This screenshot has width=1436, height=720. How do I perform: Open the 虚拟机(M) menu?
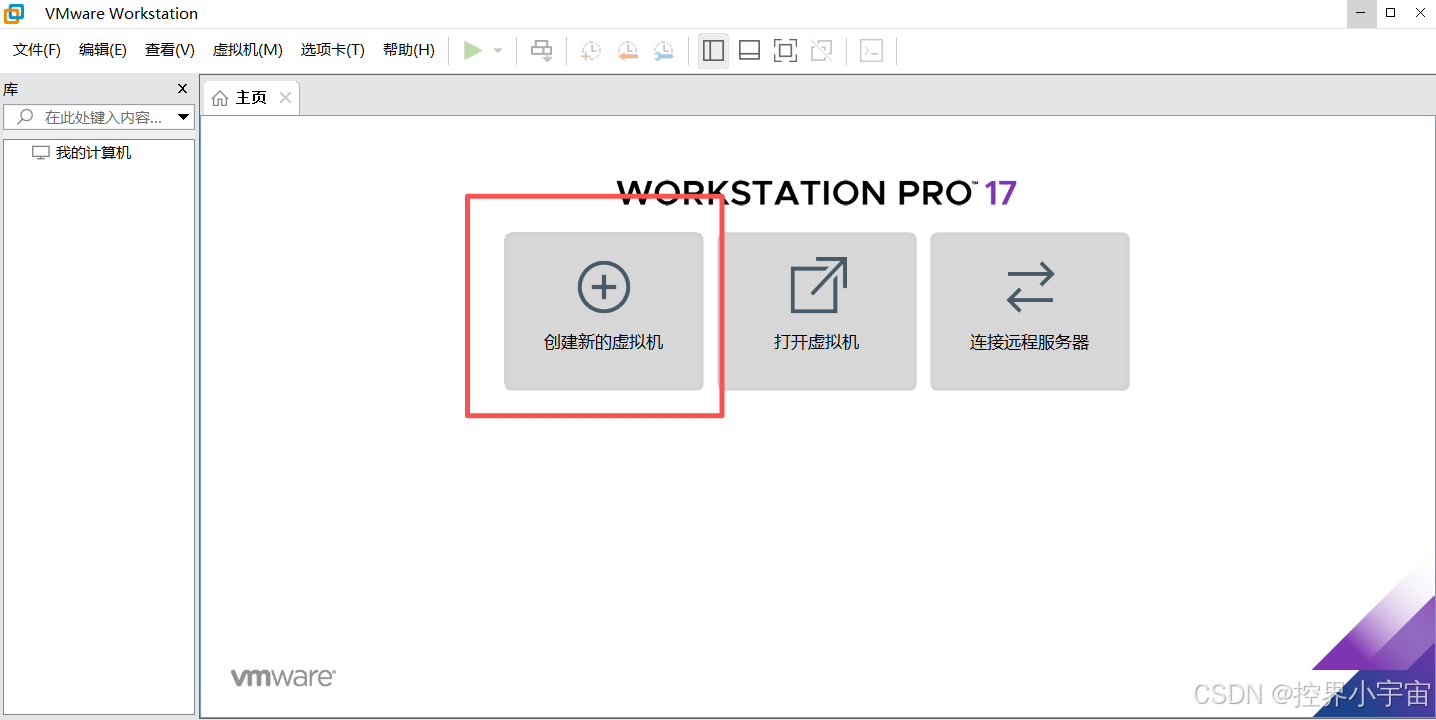pos(247,49)
